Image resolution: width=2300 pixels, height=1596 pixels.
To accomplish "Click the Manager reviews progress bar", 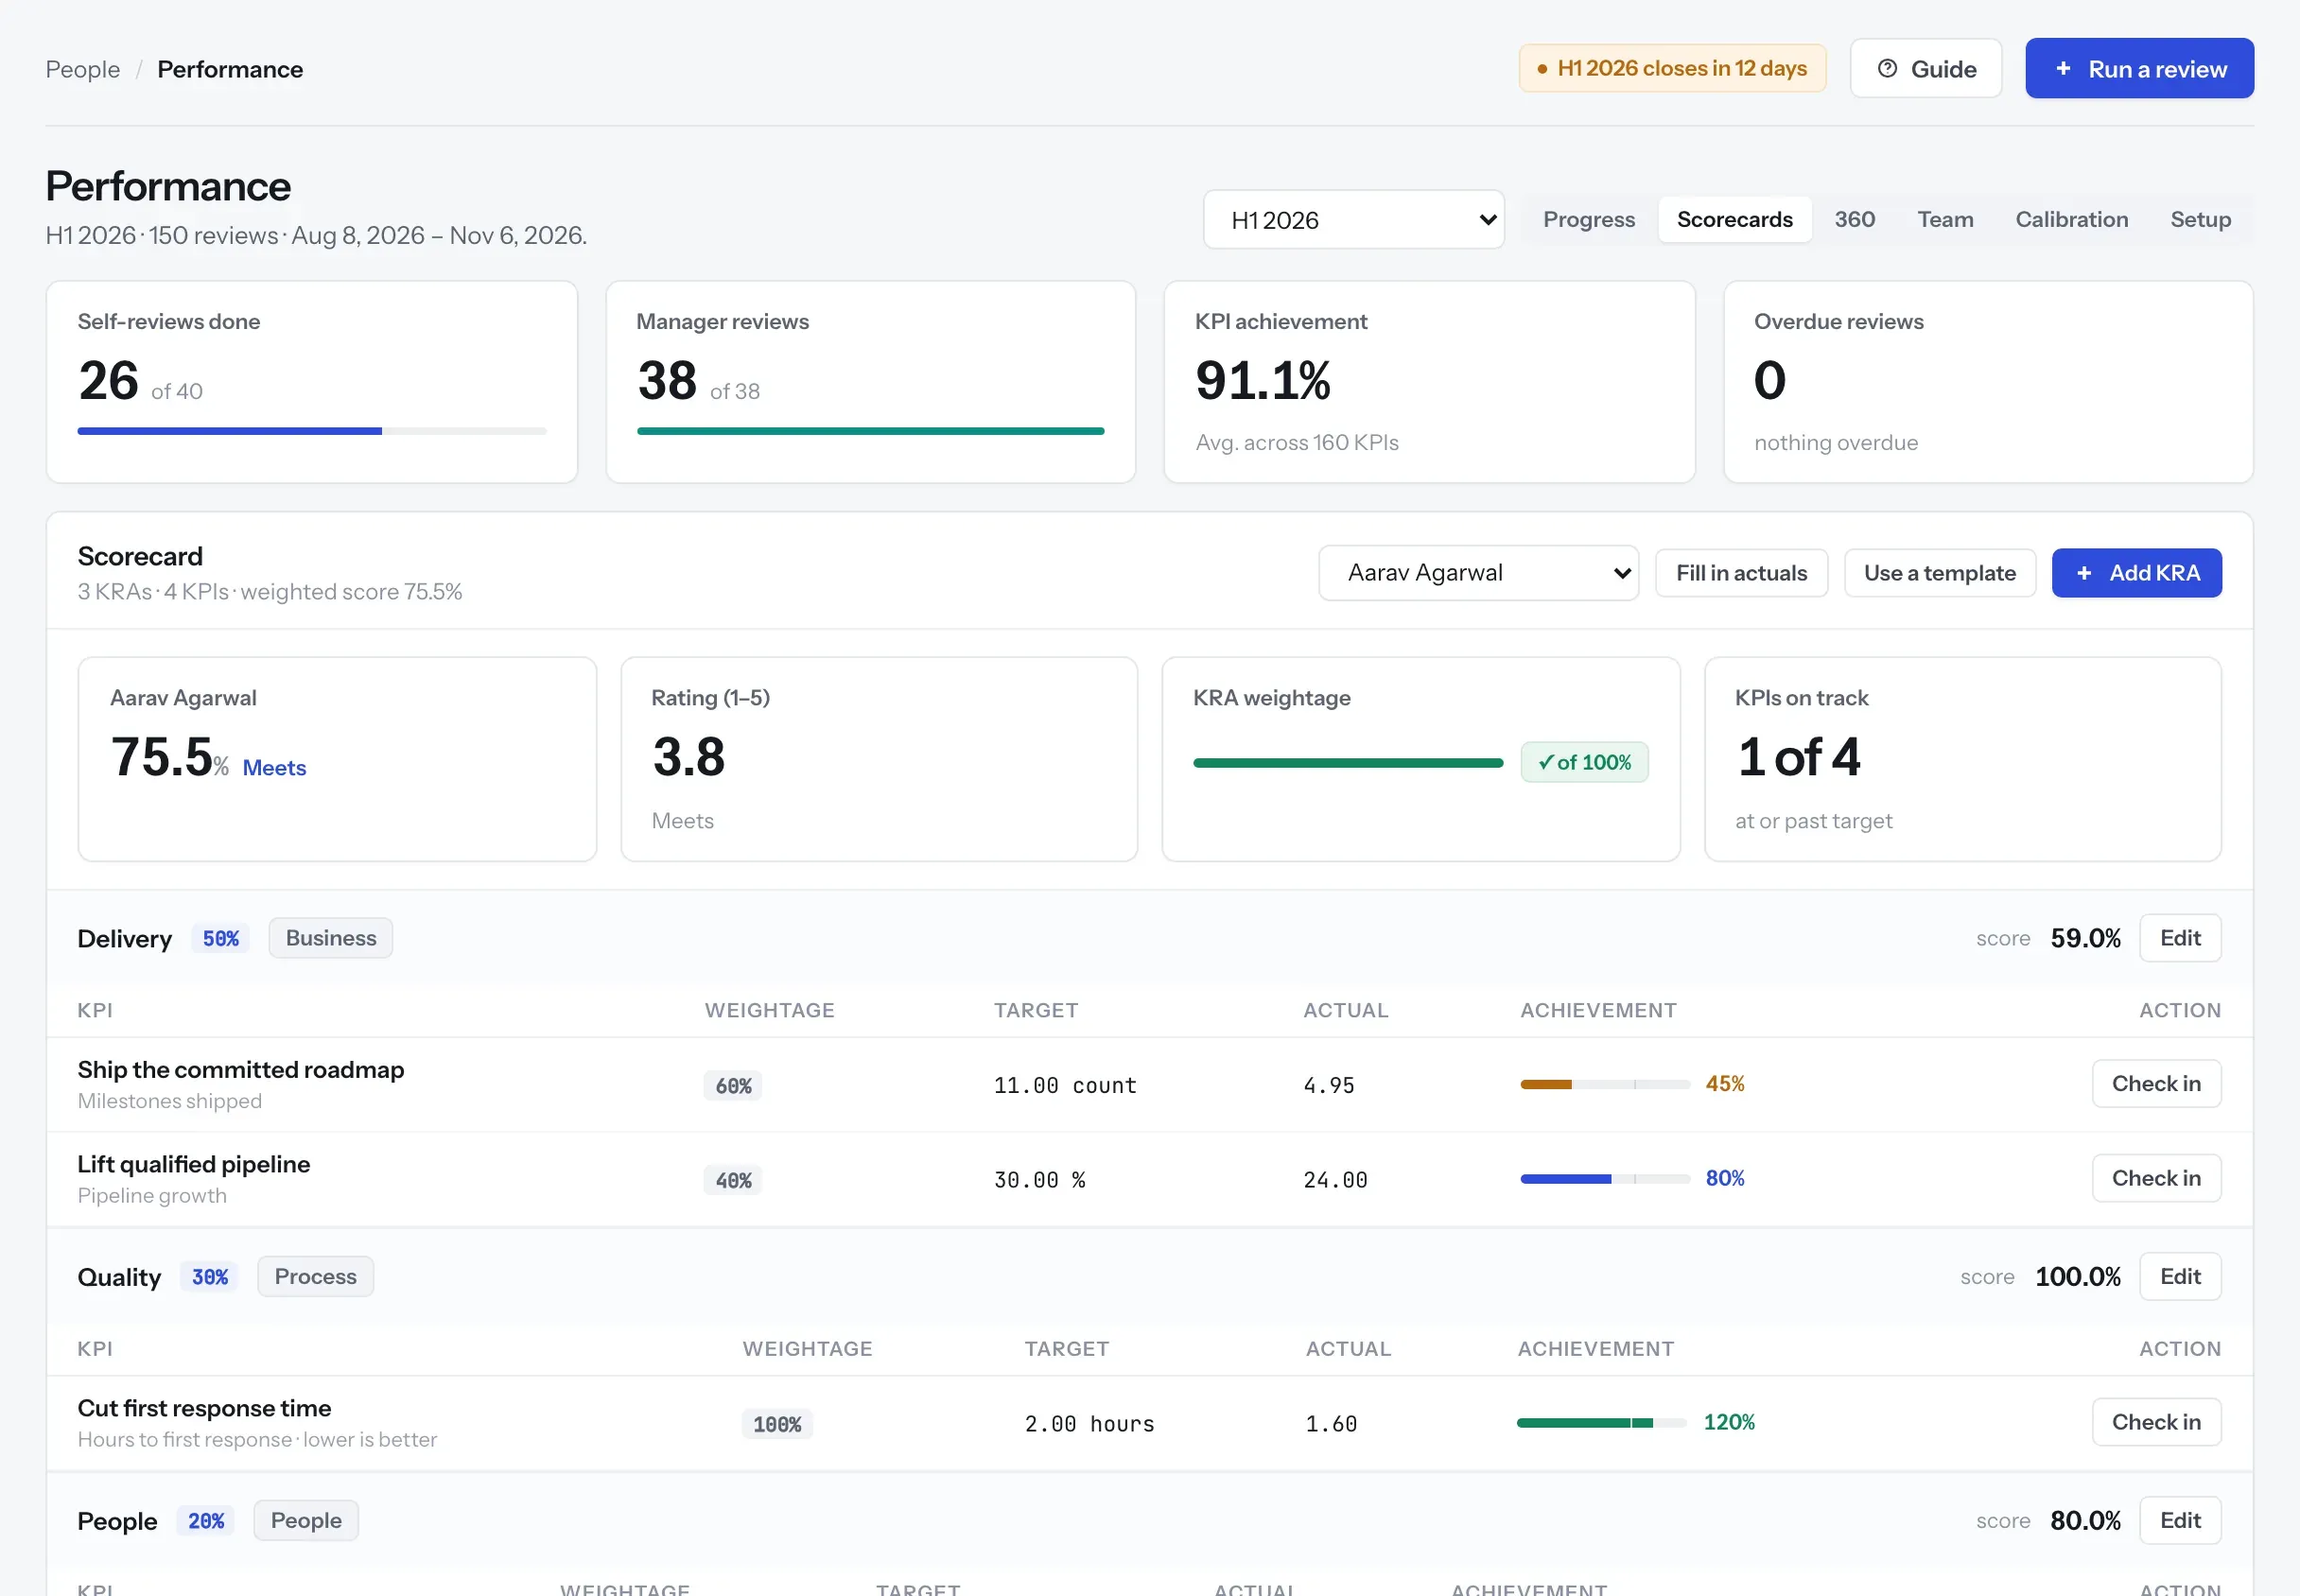I will pos(870,431).
